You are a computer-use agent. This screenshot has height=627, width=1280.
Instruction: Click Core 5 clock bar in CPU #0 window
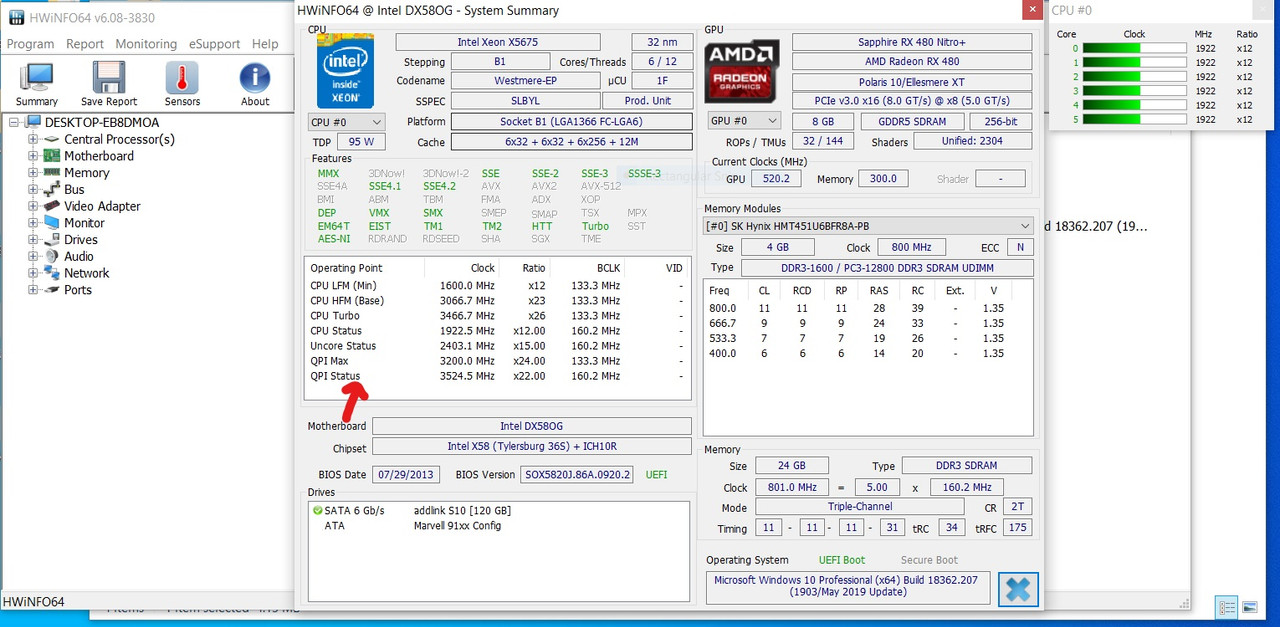(1133, 120)
